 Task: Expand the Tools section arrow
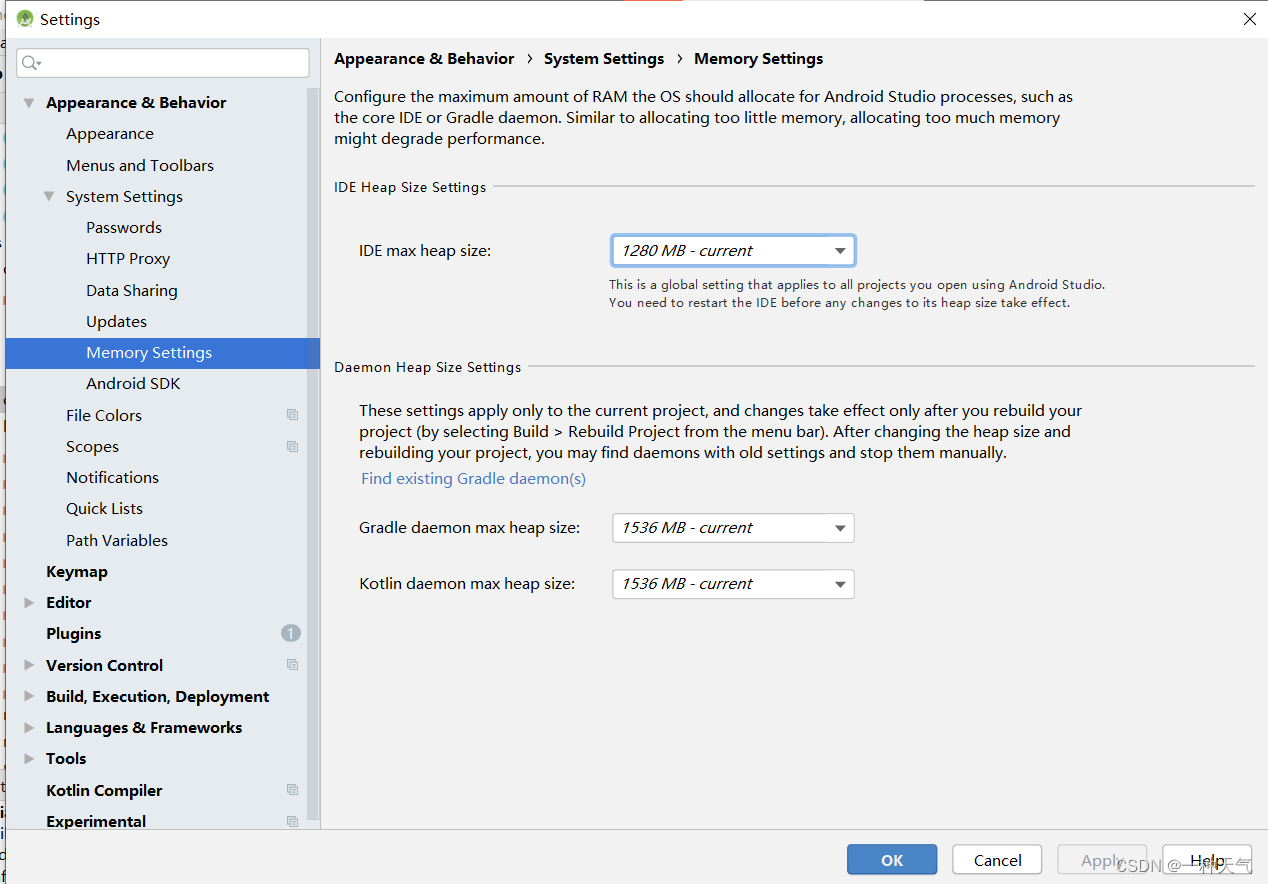(29, 758)
